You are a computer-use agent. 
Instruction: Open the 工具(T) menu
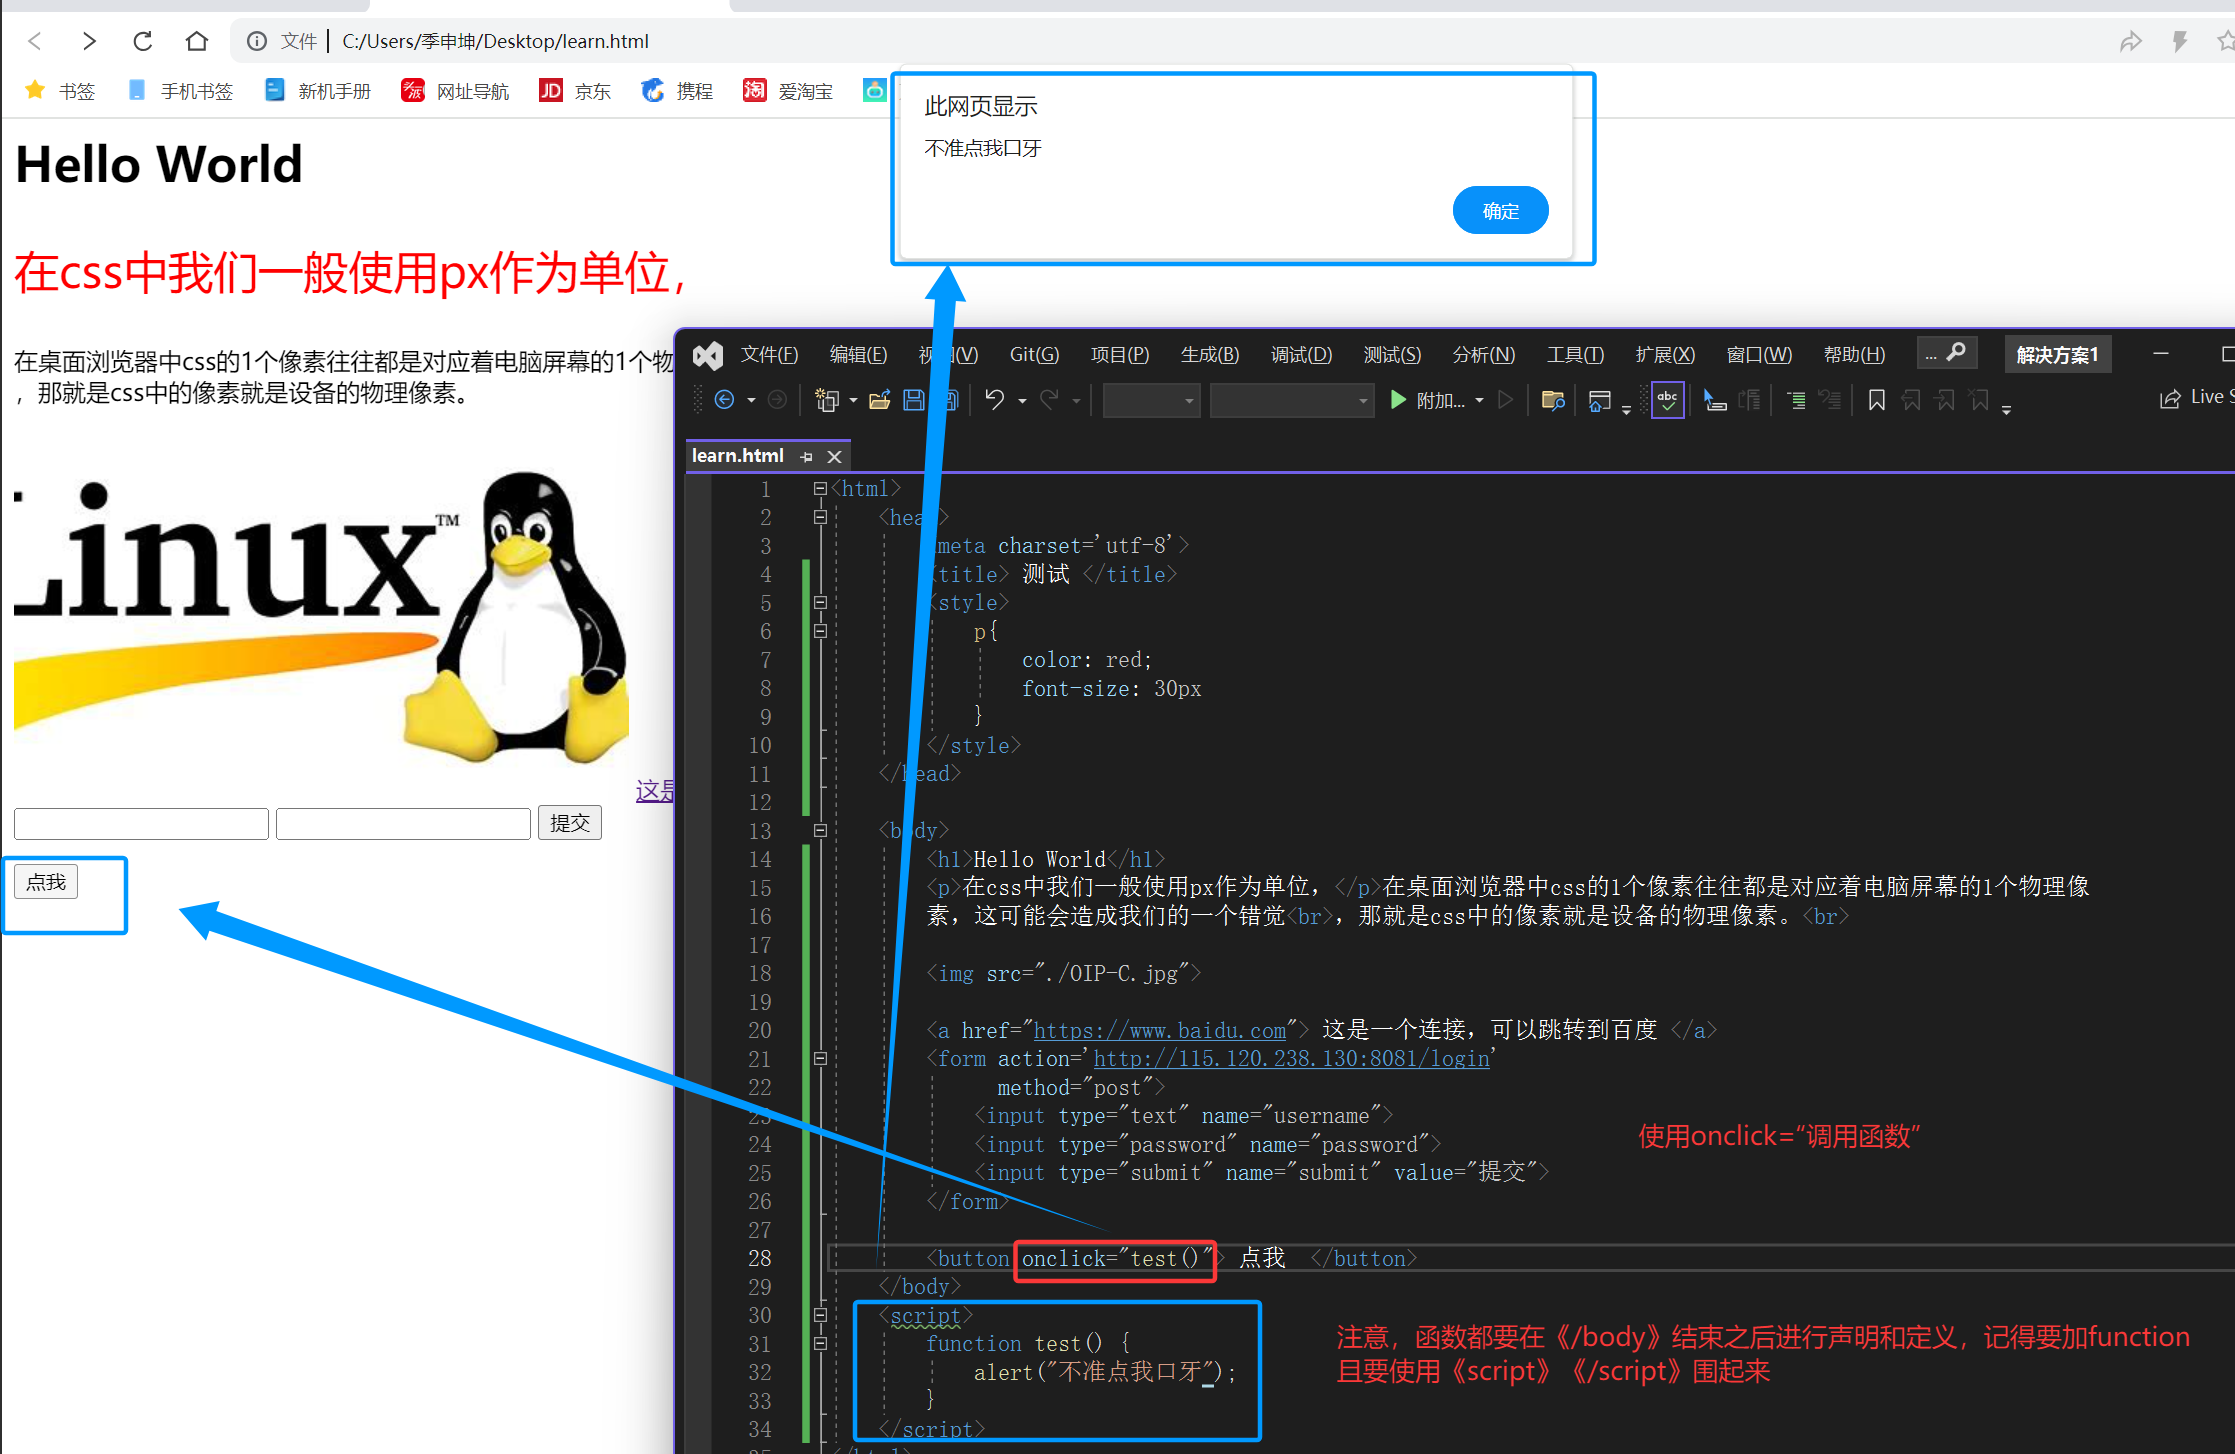click(1575, 355)
